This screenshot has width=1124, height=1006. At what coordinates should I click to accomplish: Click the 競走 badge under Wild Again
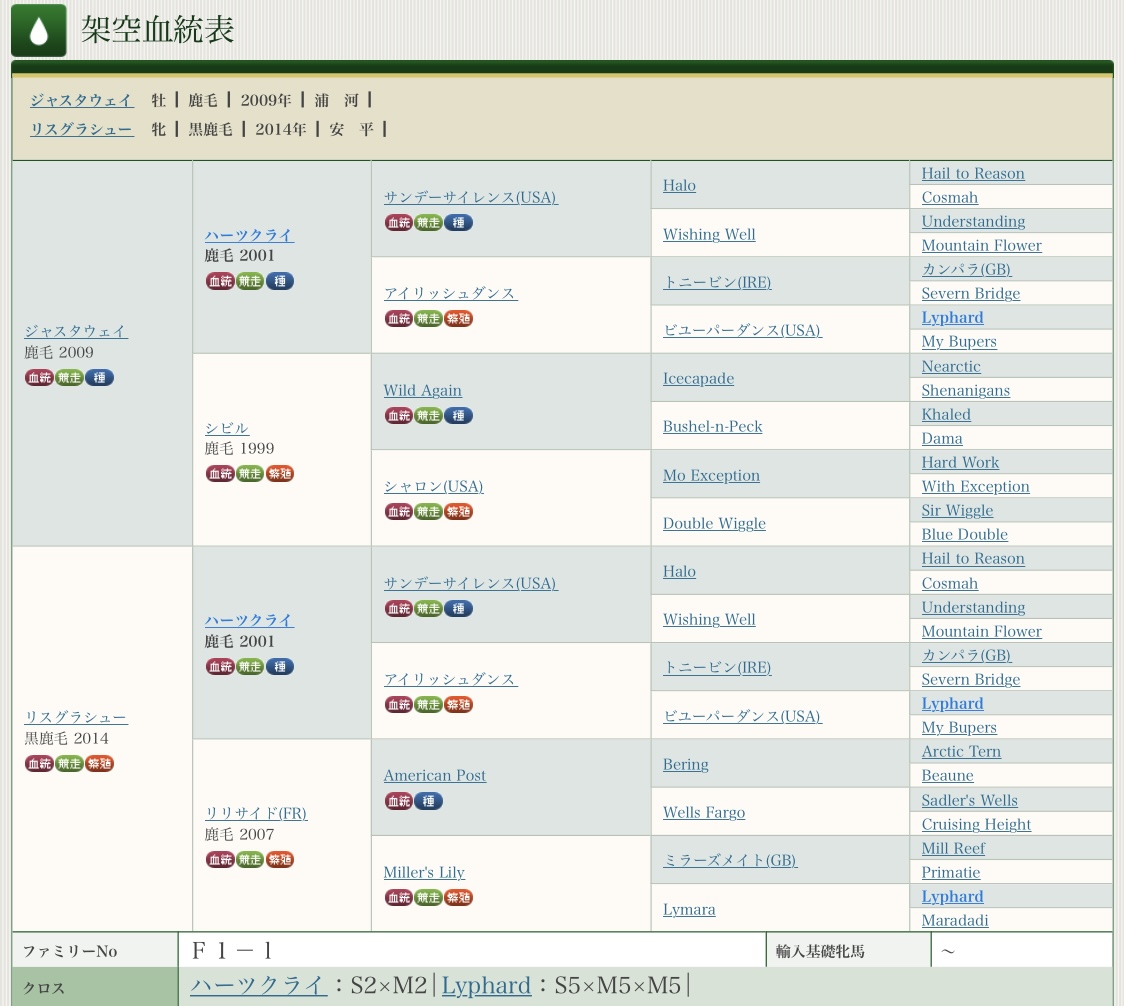click(x=428, y=415)
